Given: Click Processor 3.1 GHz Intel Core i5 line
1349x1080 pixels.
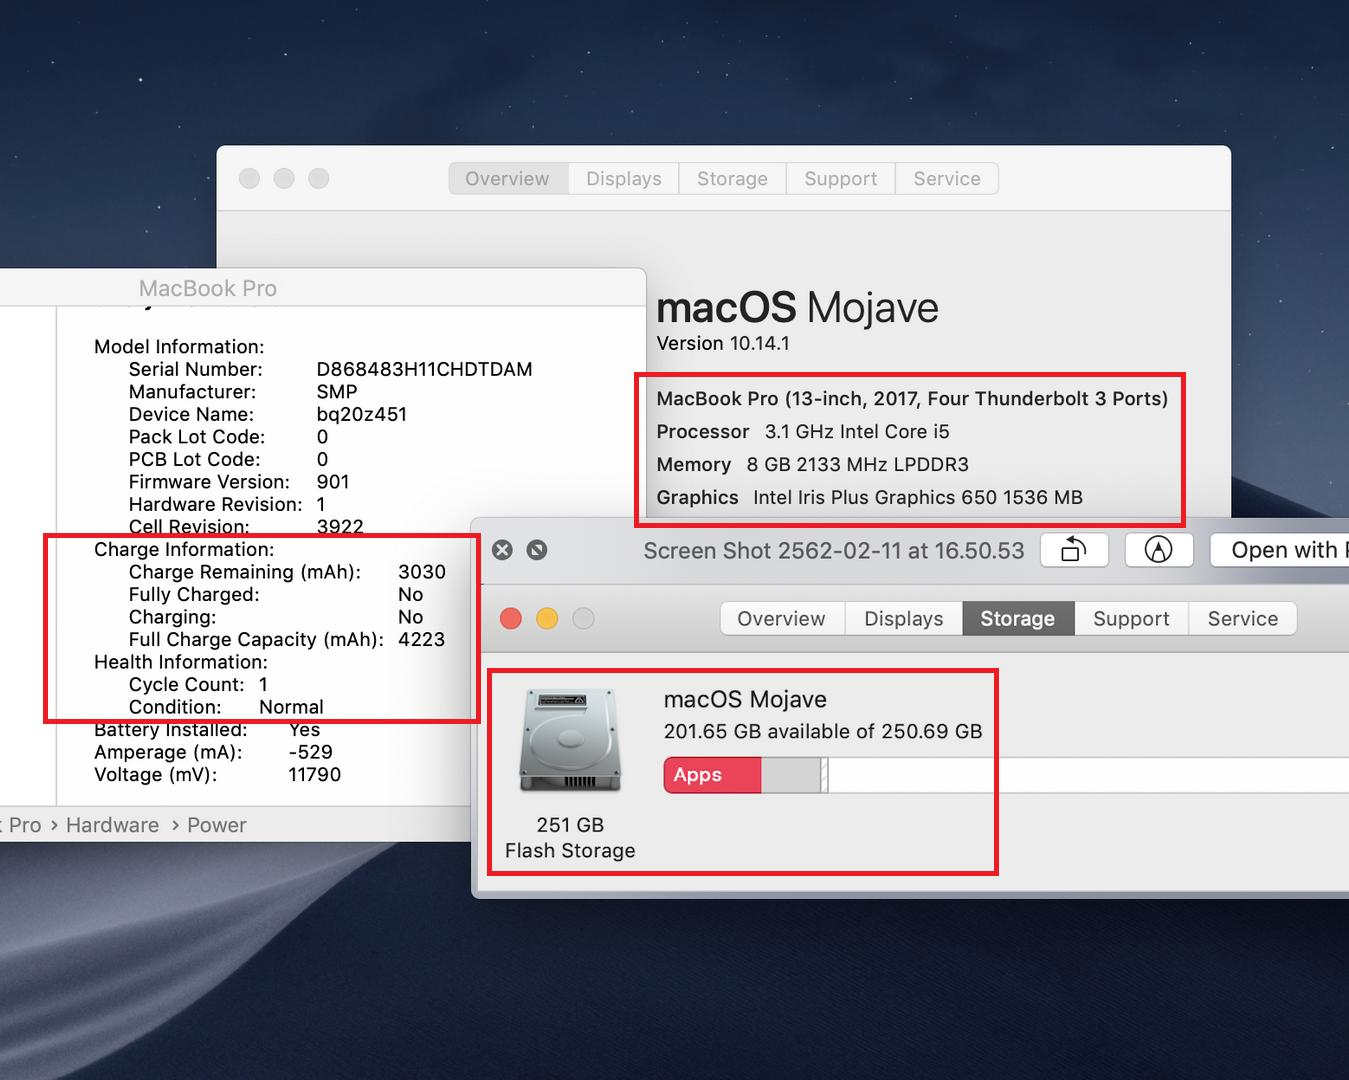Looking at the screenshot, I should 803,432.
